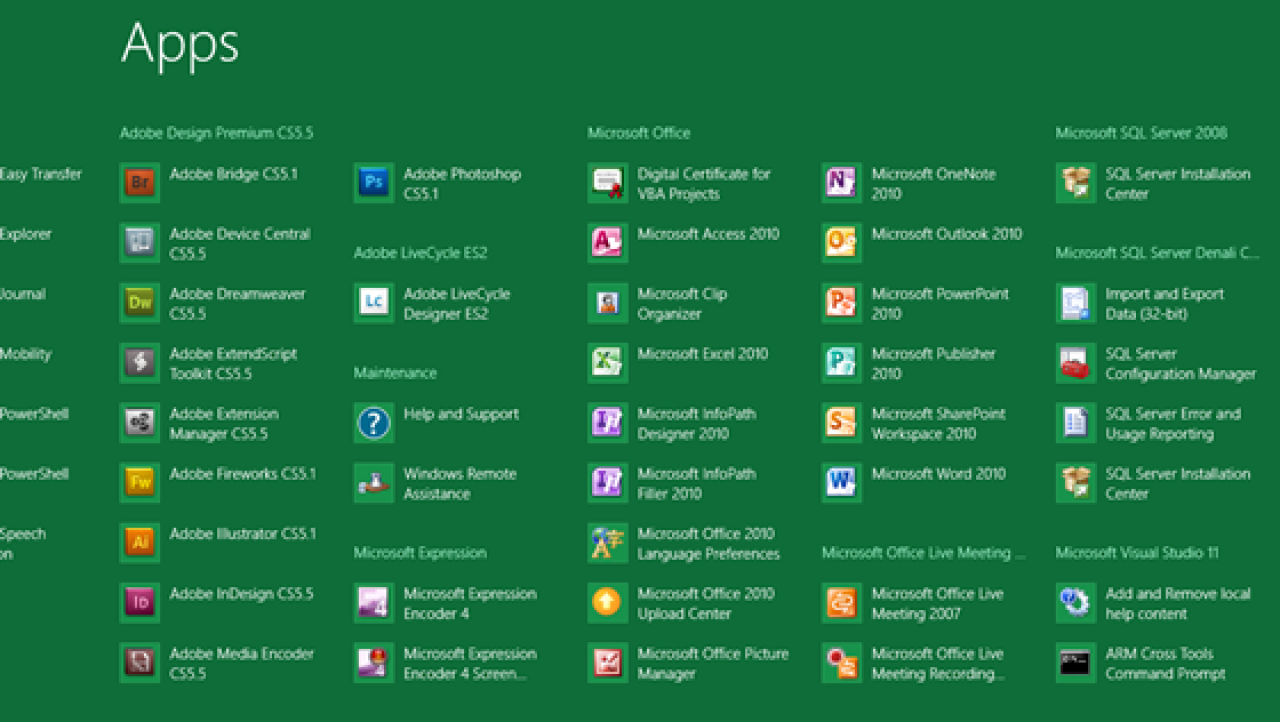Click the Microsoft Expression group header
This screenshot has height=722, width=1280.
click(420, 553)
